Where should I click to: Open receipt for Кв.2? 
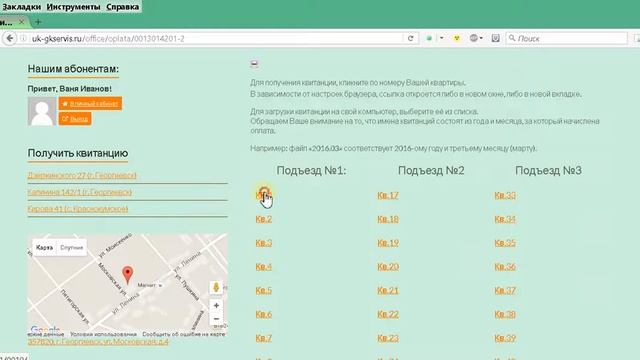click(x=264, y=219)
